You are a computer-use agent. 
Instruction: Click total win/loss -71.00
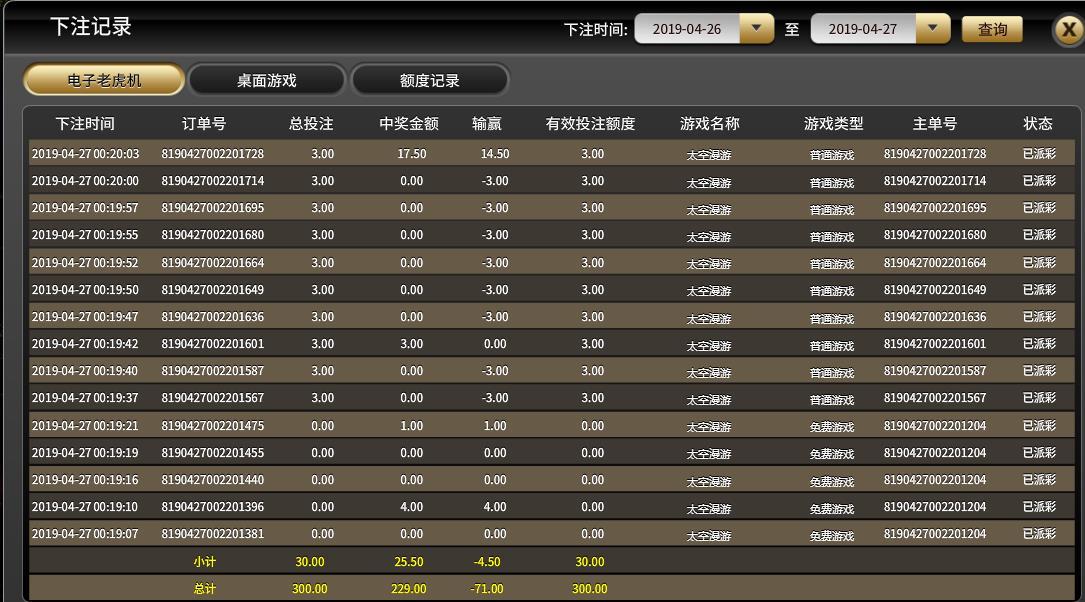486,589
